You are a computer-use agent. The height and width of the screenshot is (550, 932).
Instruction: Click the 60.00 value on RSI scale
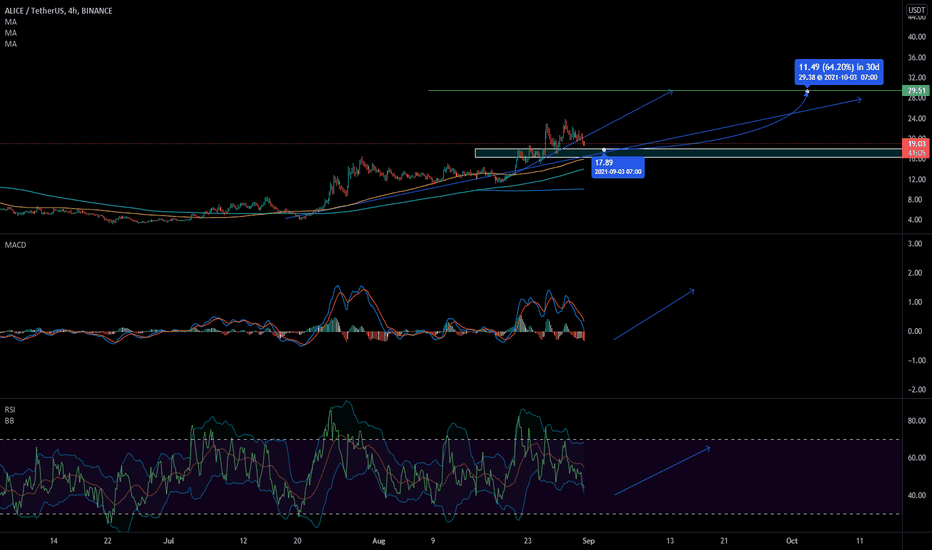[917, 458]
